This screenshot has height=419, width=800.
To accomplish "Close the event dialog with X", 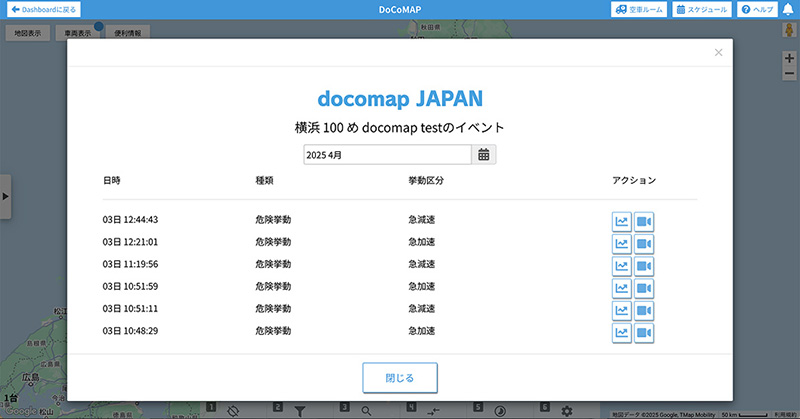I will coord(718,53).
